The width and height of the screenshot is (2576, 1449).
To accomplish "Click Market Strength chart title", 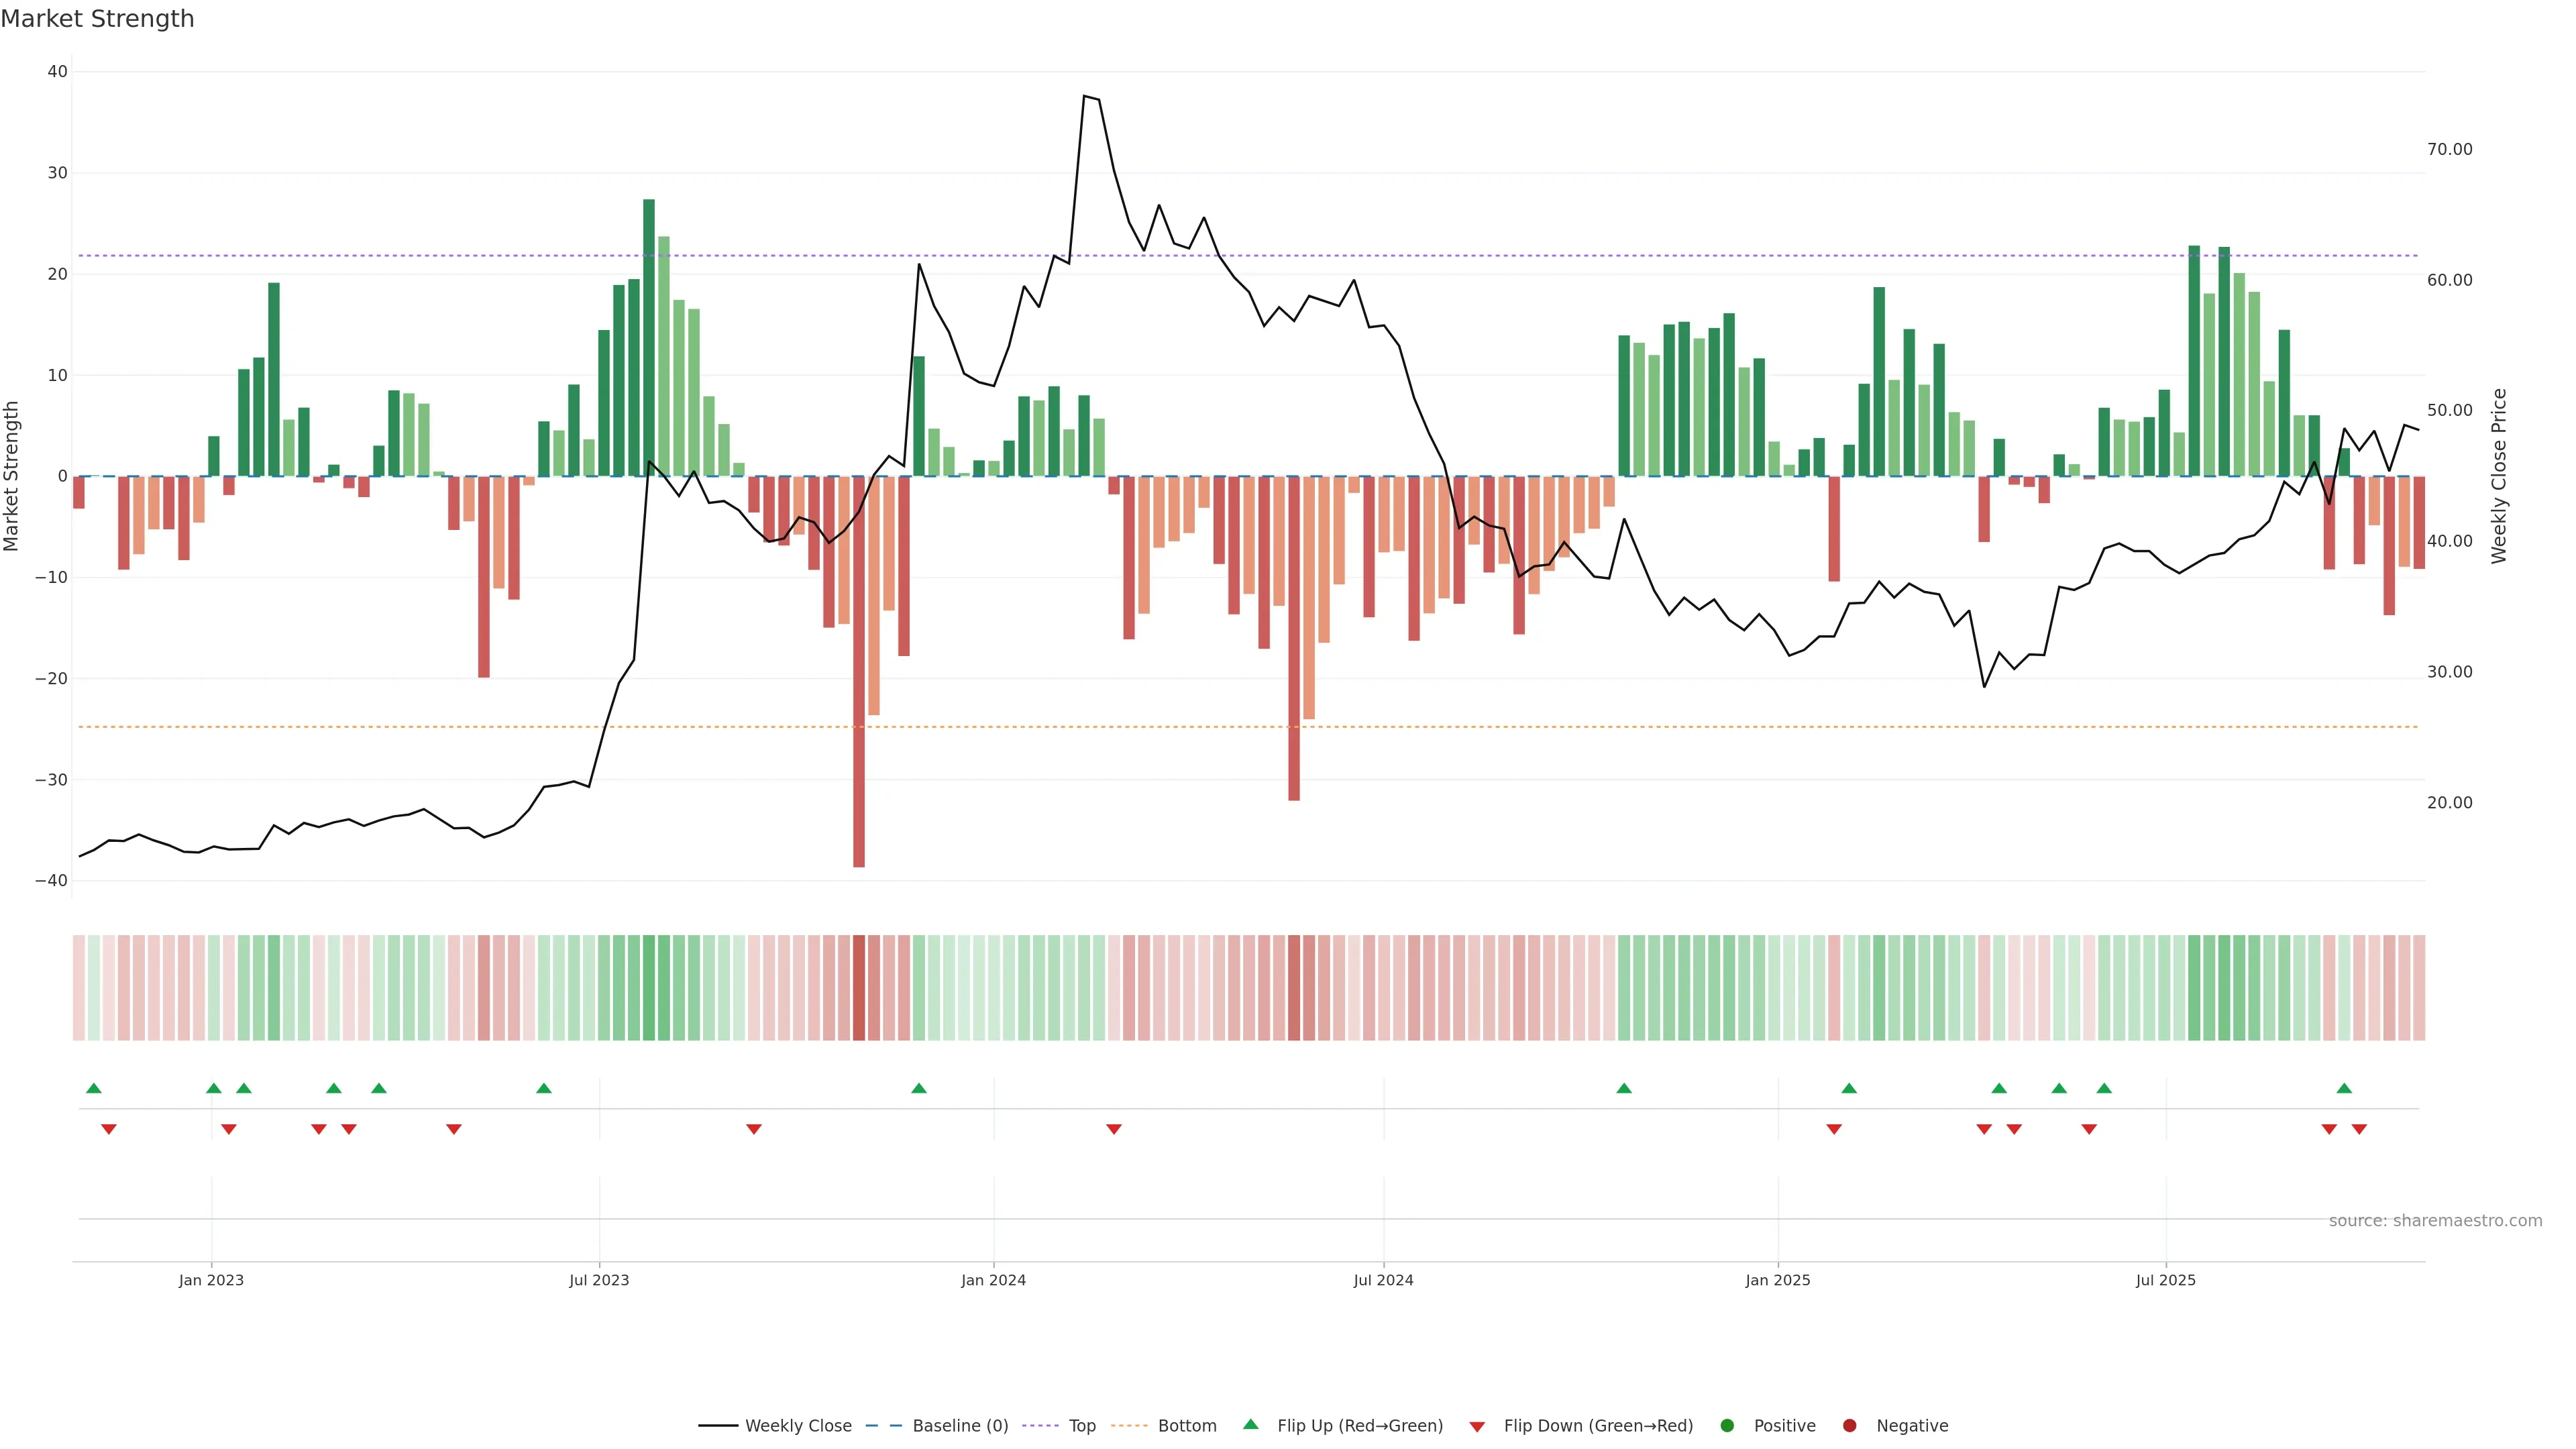I will click(x=98, y=19).
